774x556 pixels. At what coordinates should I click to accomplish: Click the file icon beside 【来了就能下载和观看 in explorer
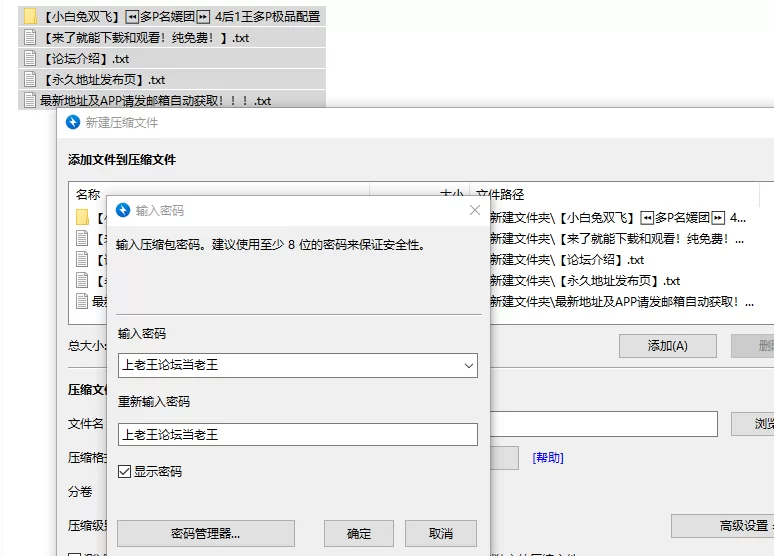click(x=30, y=38)
